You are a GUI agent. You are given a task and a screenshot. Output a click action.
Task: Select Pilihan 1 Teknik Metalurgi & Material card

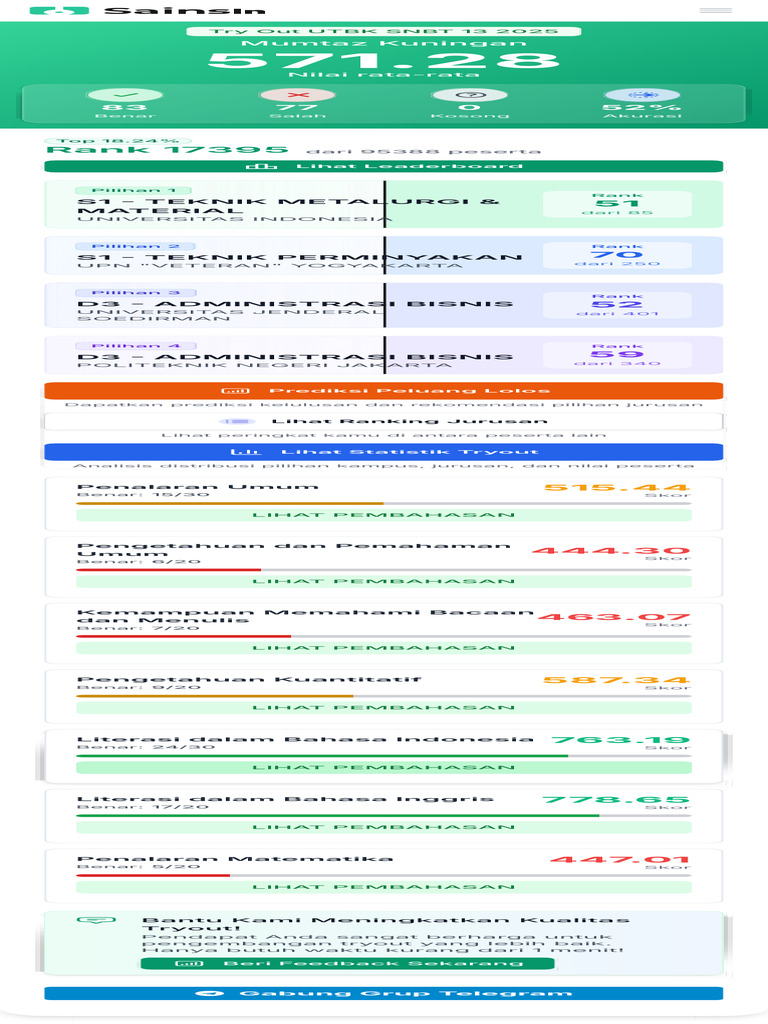(383, 204)
